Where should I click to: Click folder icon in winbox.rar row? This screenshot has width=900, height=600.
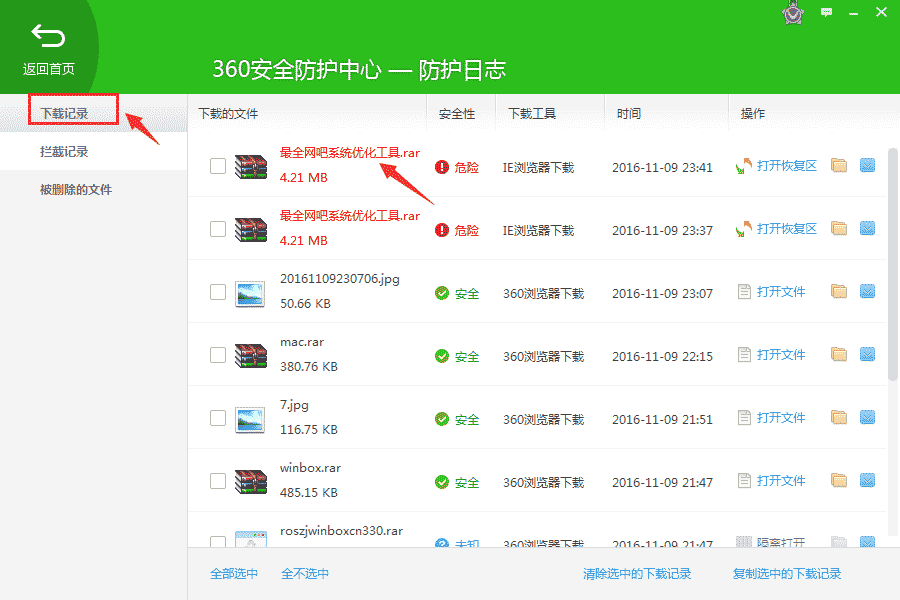click(x=838, y=481)
